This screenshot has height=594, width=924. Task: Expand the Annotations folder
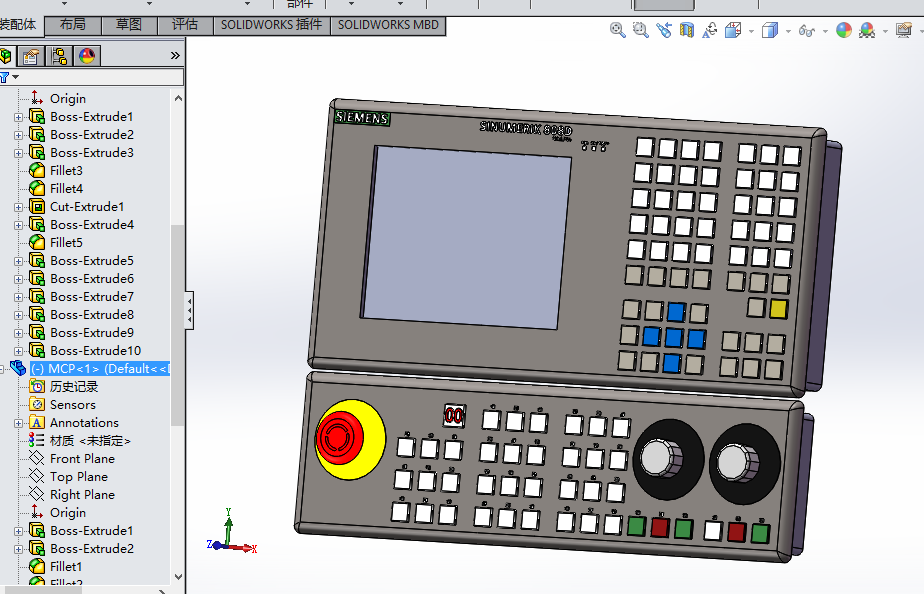pyautogui.click(x=18, y=423)
